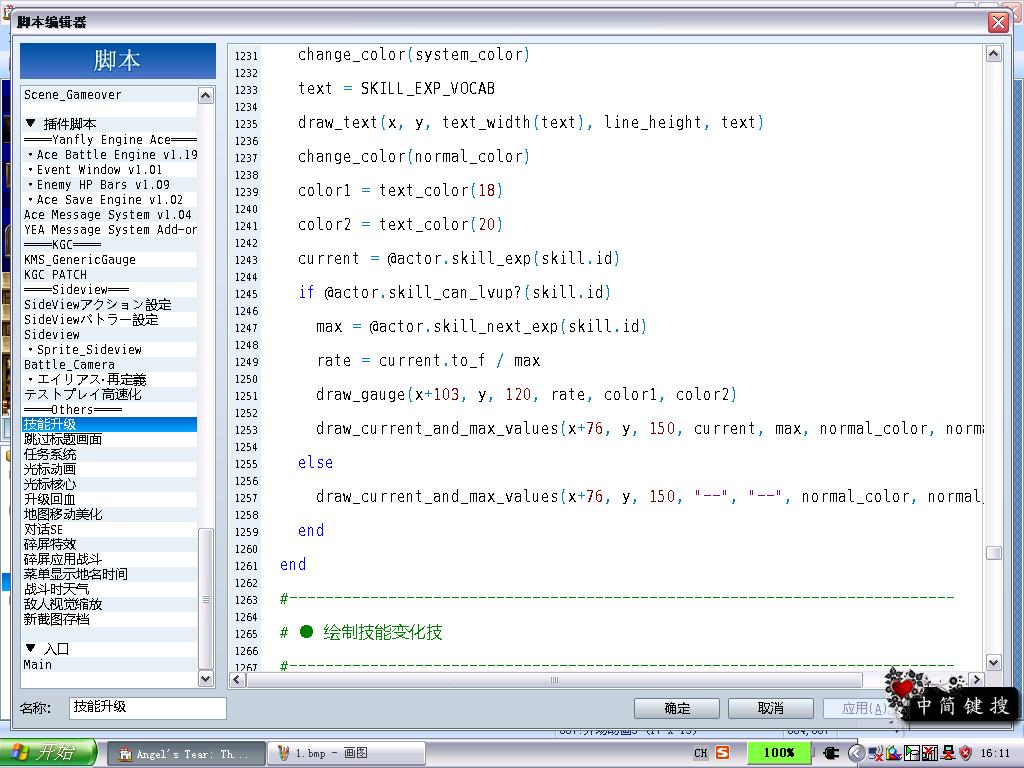
Task: Click the 确定 button
Action: [x=677, y=708]
